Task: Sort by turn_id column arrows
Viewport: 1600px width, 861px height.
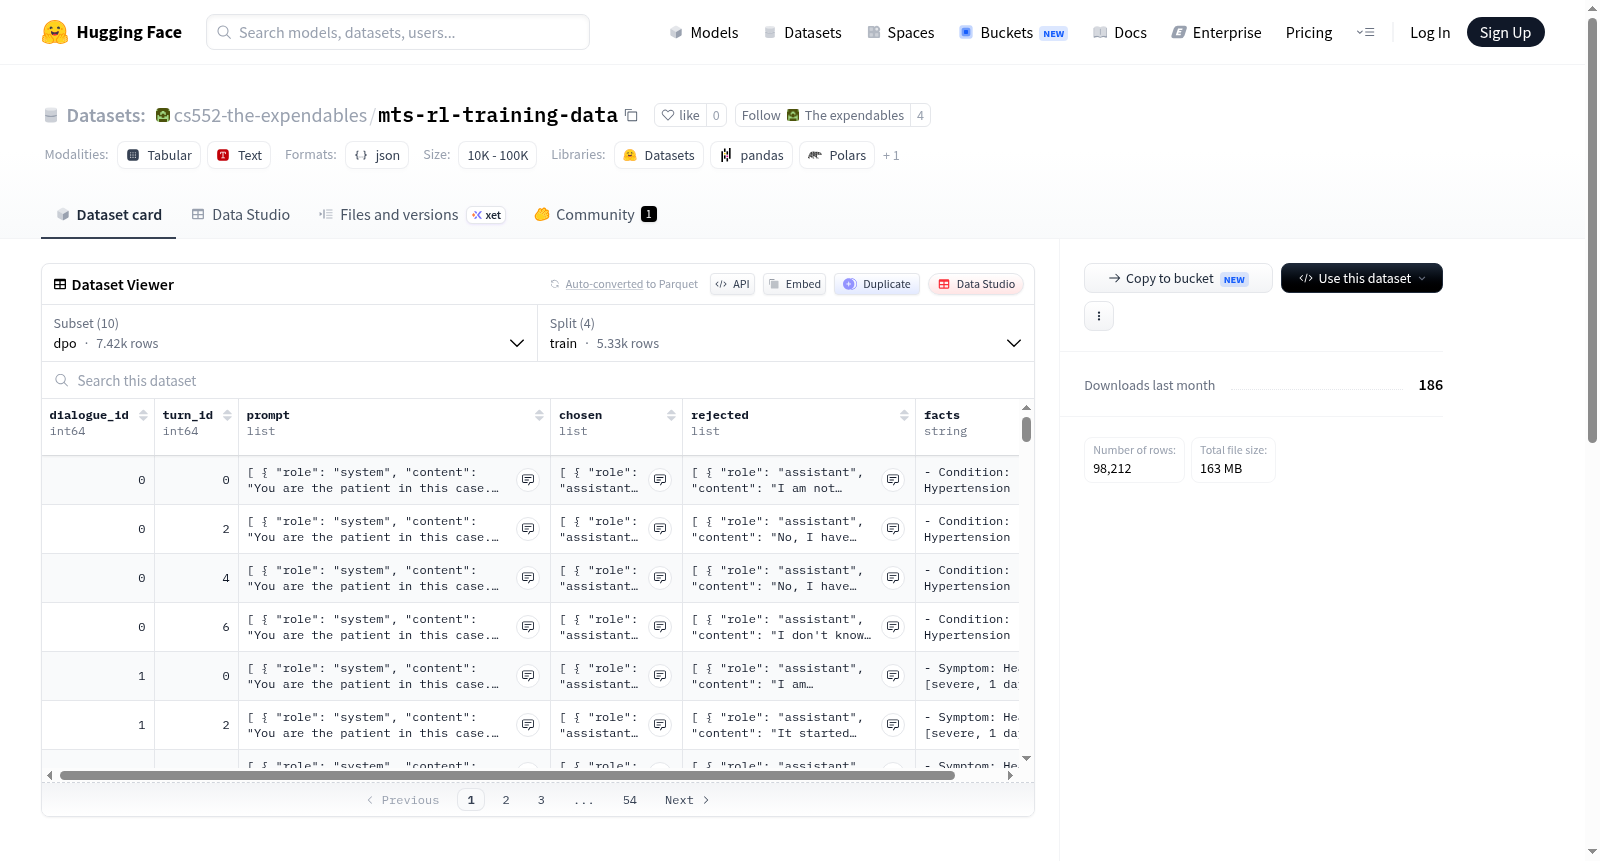Action: coord(227,415)
